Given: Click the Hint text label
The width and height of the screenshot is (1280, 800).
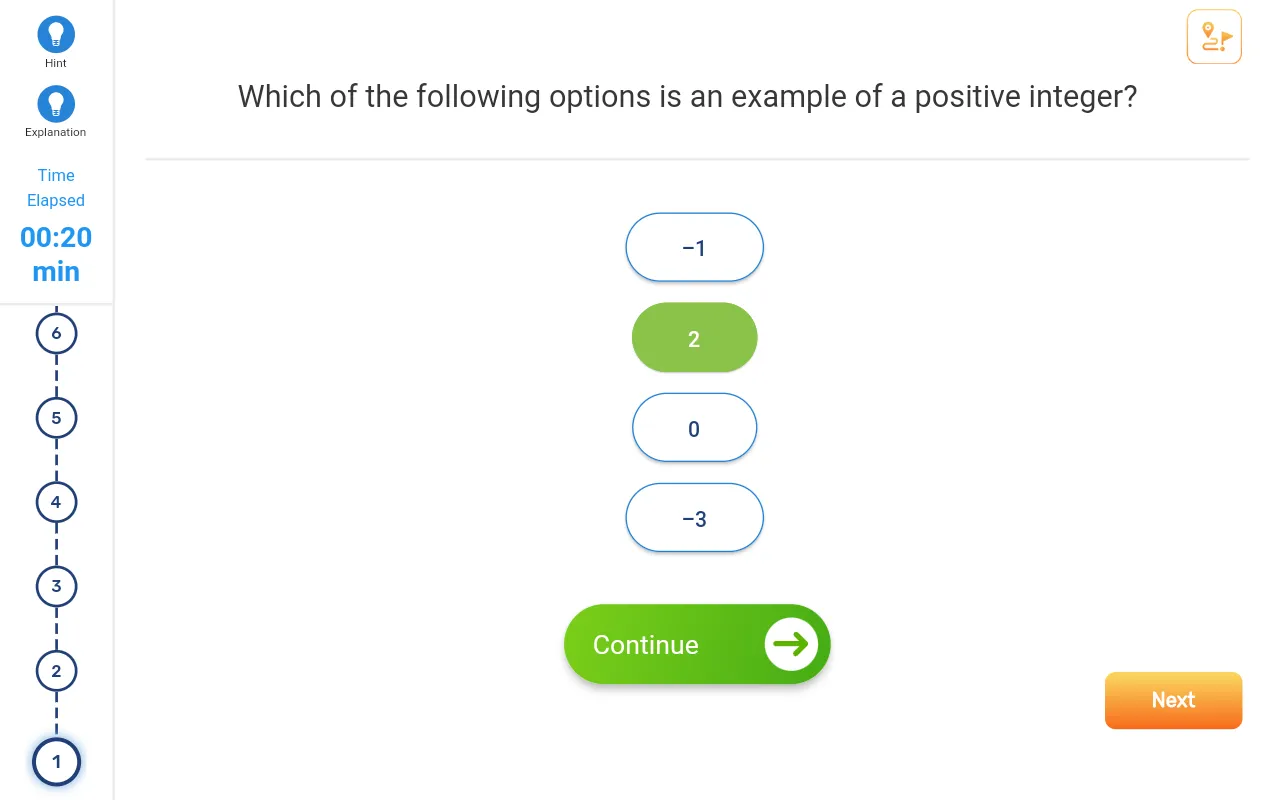Looking at the screenshot, I should (56, 63).
